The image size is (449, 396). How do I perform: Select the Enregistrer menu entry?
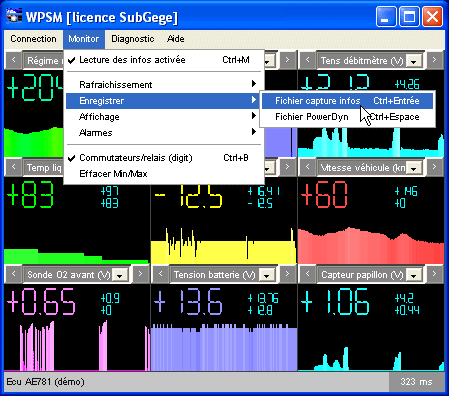(x=164, y=101)
